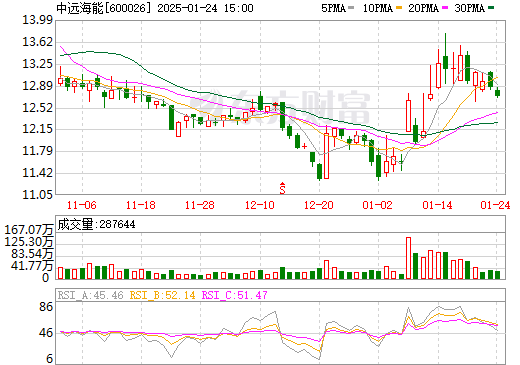Viewport: 520px width, 365px height.
Task: Select the 30PMA legend label
Action: pos(470,8)
